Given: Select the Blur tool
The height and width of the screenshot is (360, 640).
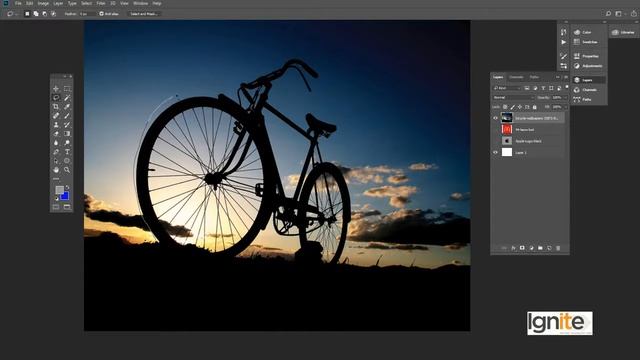Looking at the screenshot, I should 56,143.
